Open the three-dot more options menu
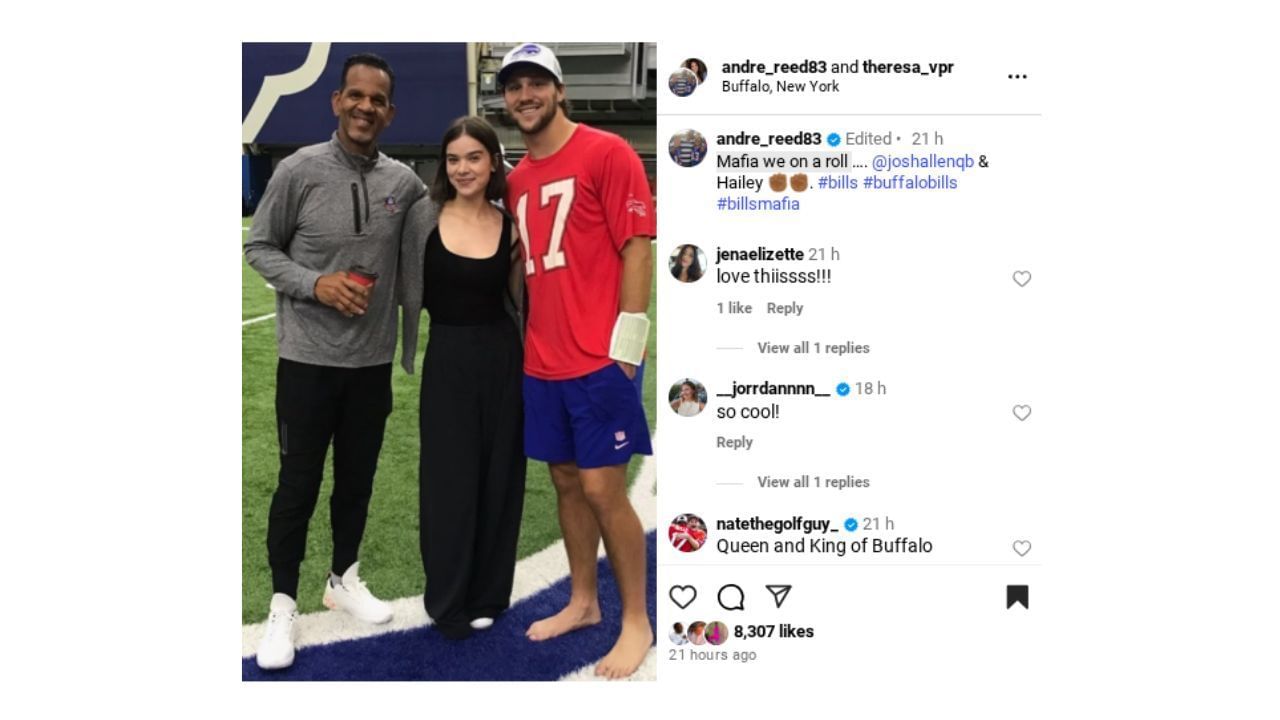This screenshot has height=720, width=1280. click(1017, 77)
